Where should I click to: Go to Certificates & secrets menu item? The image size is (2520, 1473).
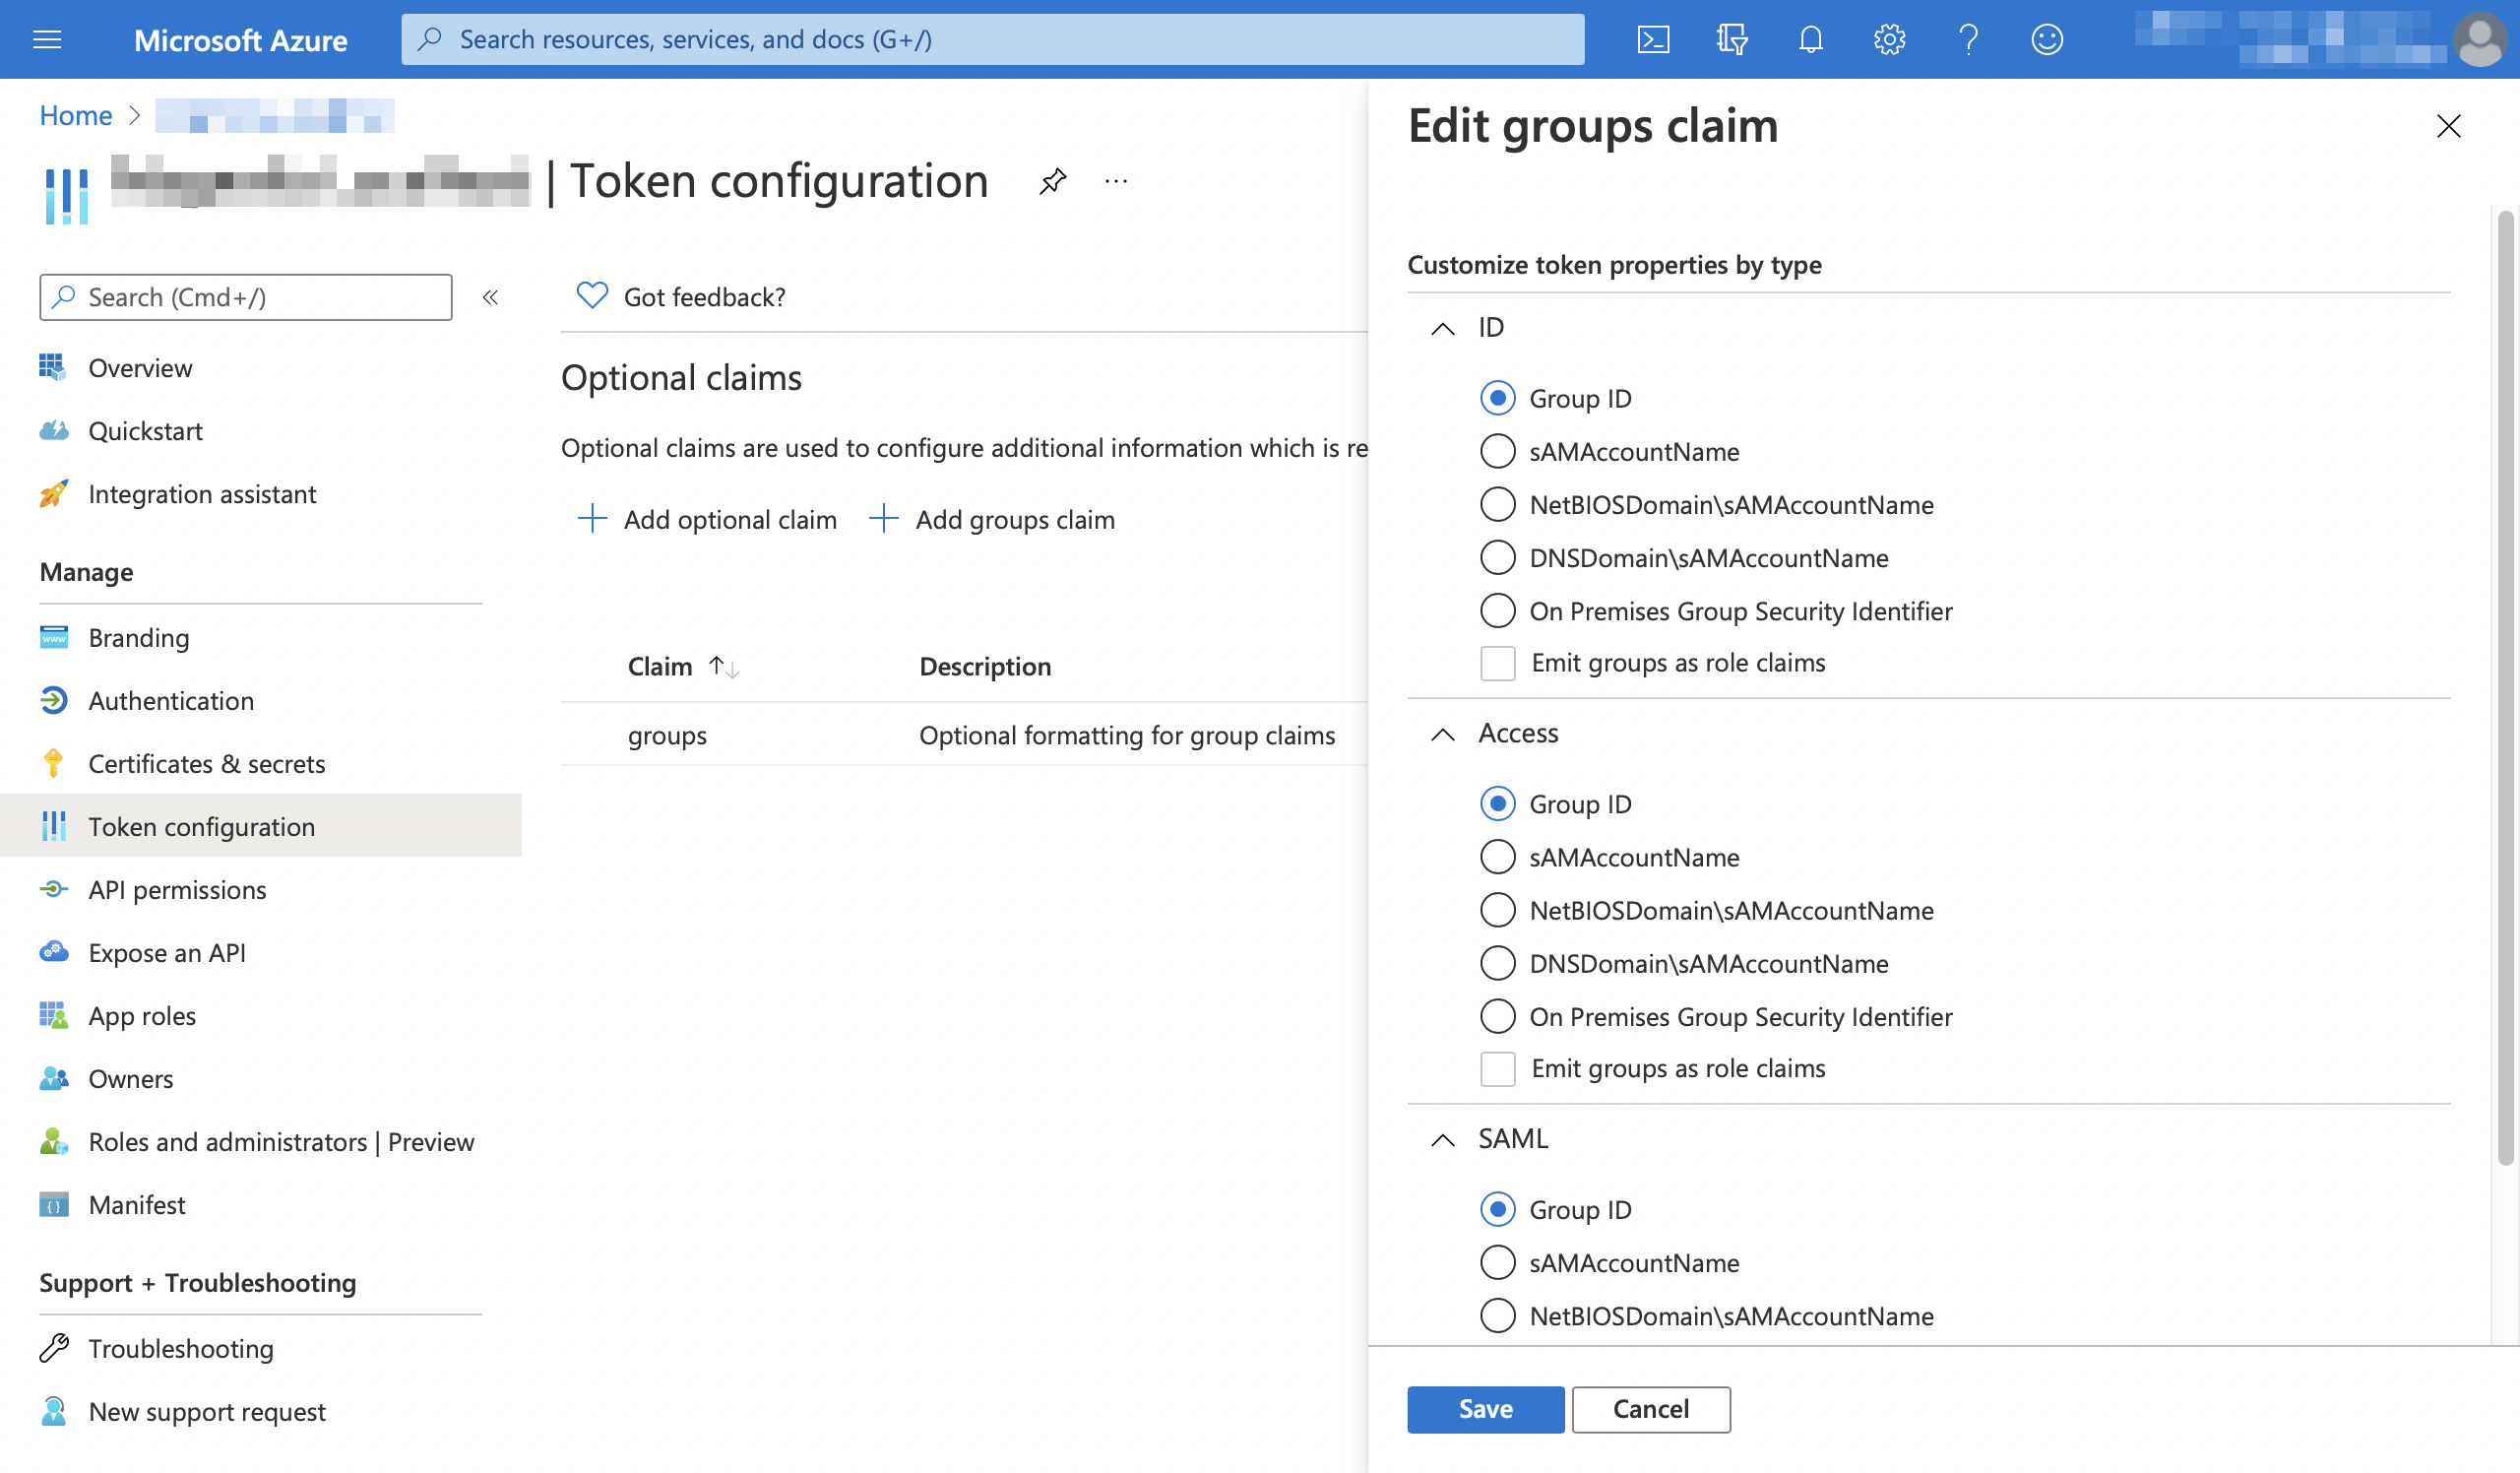point(206,764)
